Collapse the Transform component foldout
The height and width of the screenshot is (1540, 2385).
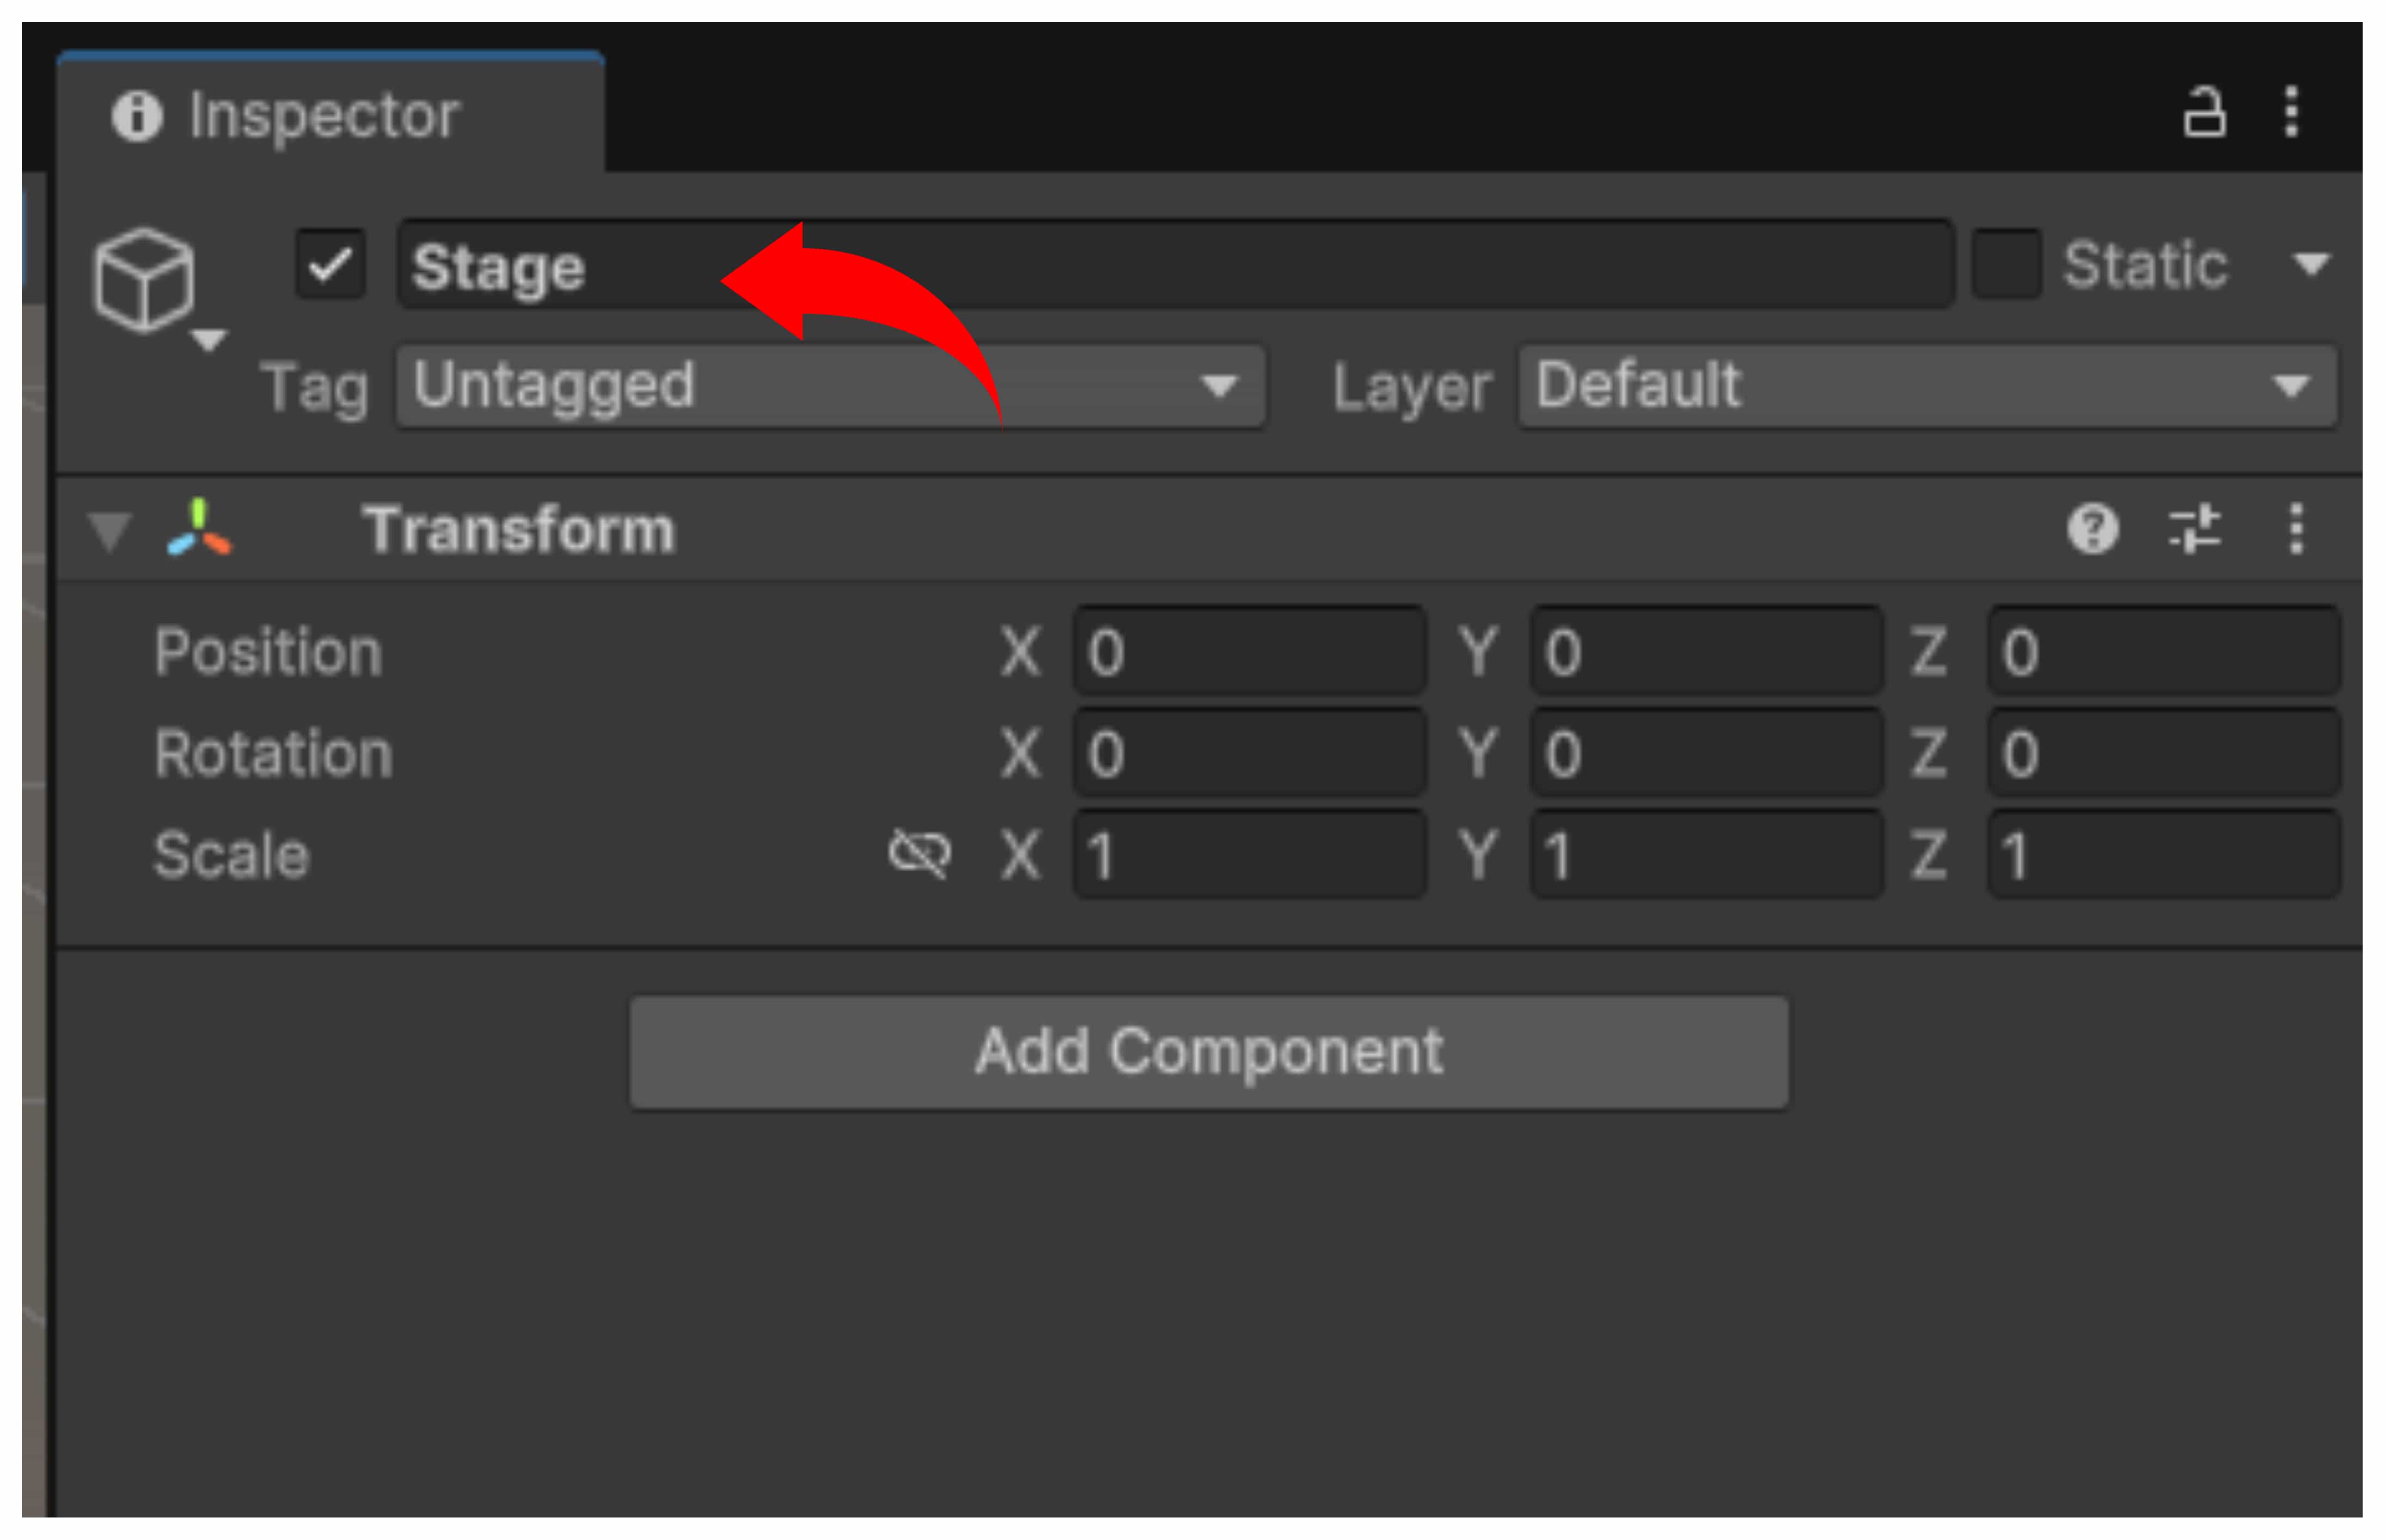[109, 530]
